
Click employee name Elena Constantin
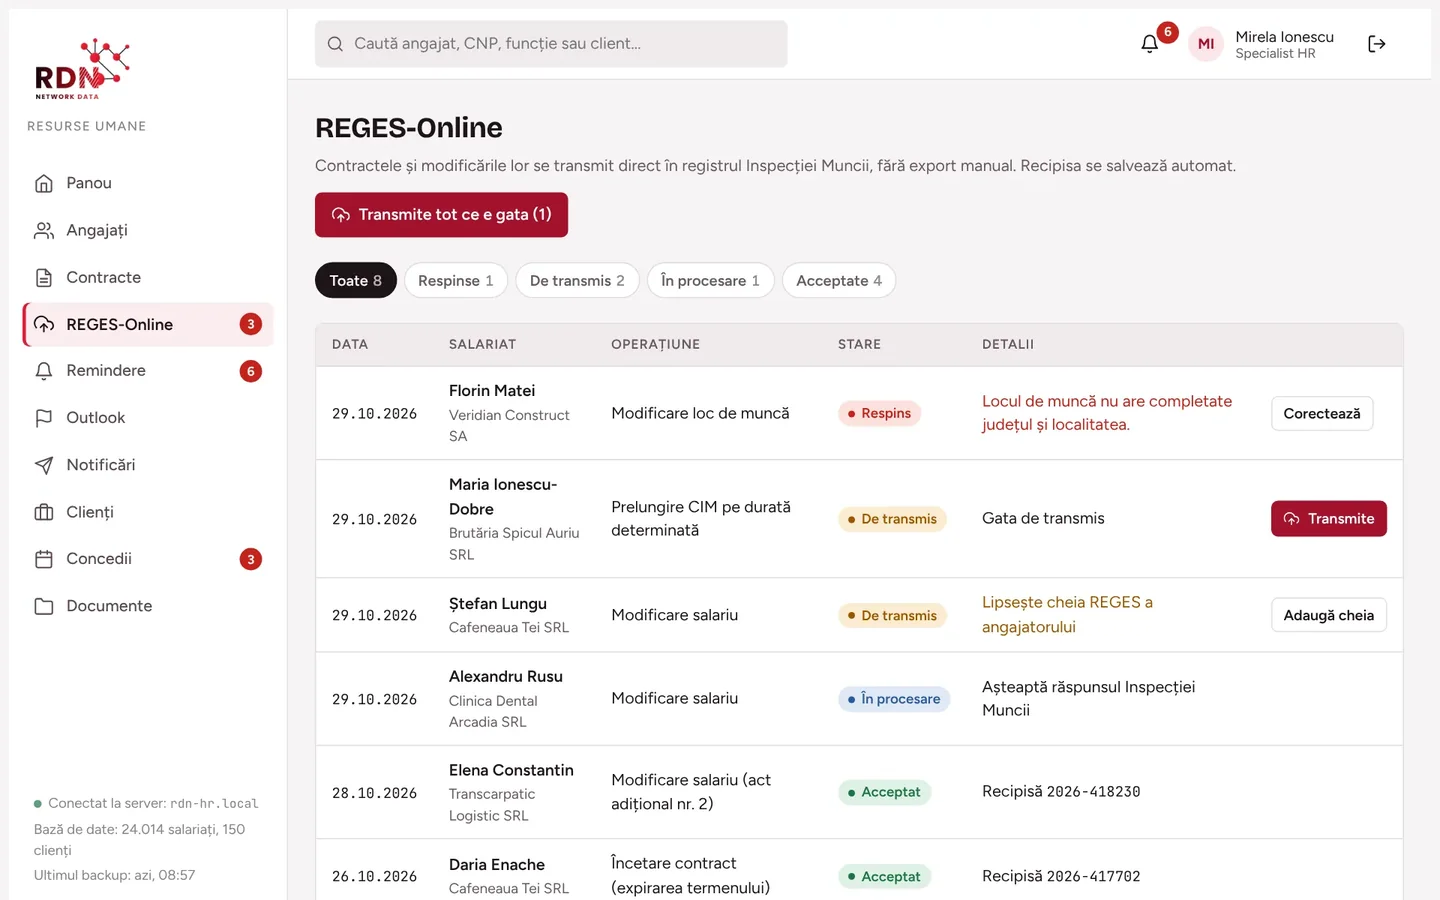point(511,770)
